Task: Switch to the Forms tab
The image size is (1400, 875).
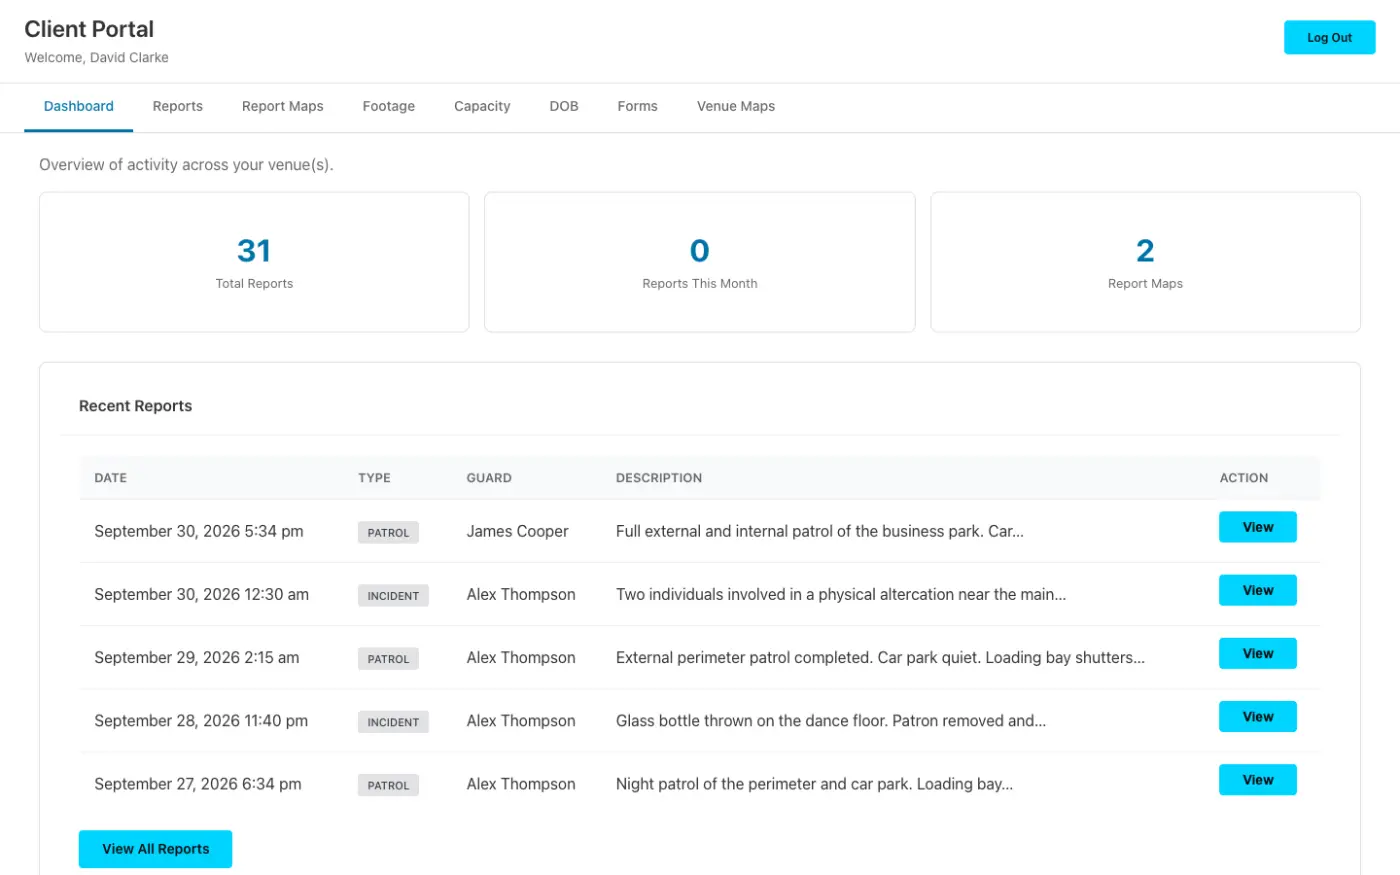Action: tap(638, 106)
